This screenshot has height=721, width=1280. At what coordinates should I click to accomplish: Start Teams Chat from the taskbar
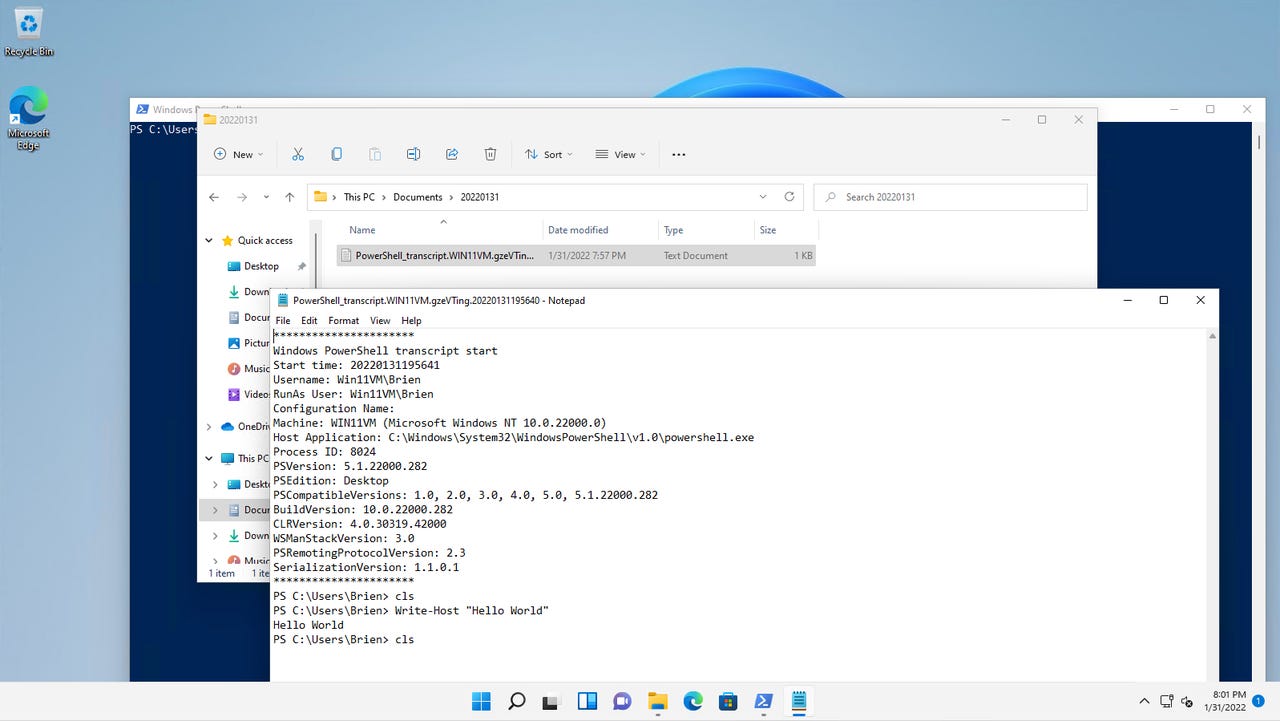[622, 701]
